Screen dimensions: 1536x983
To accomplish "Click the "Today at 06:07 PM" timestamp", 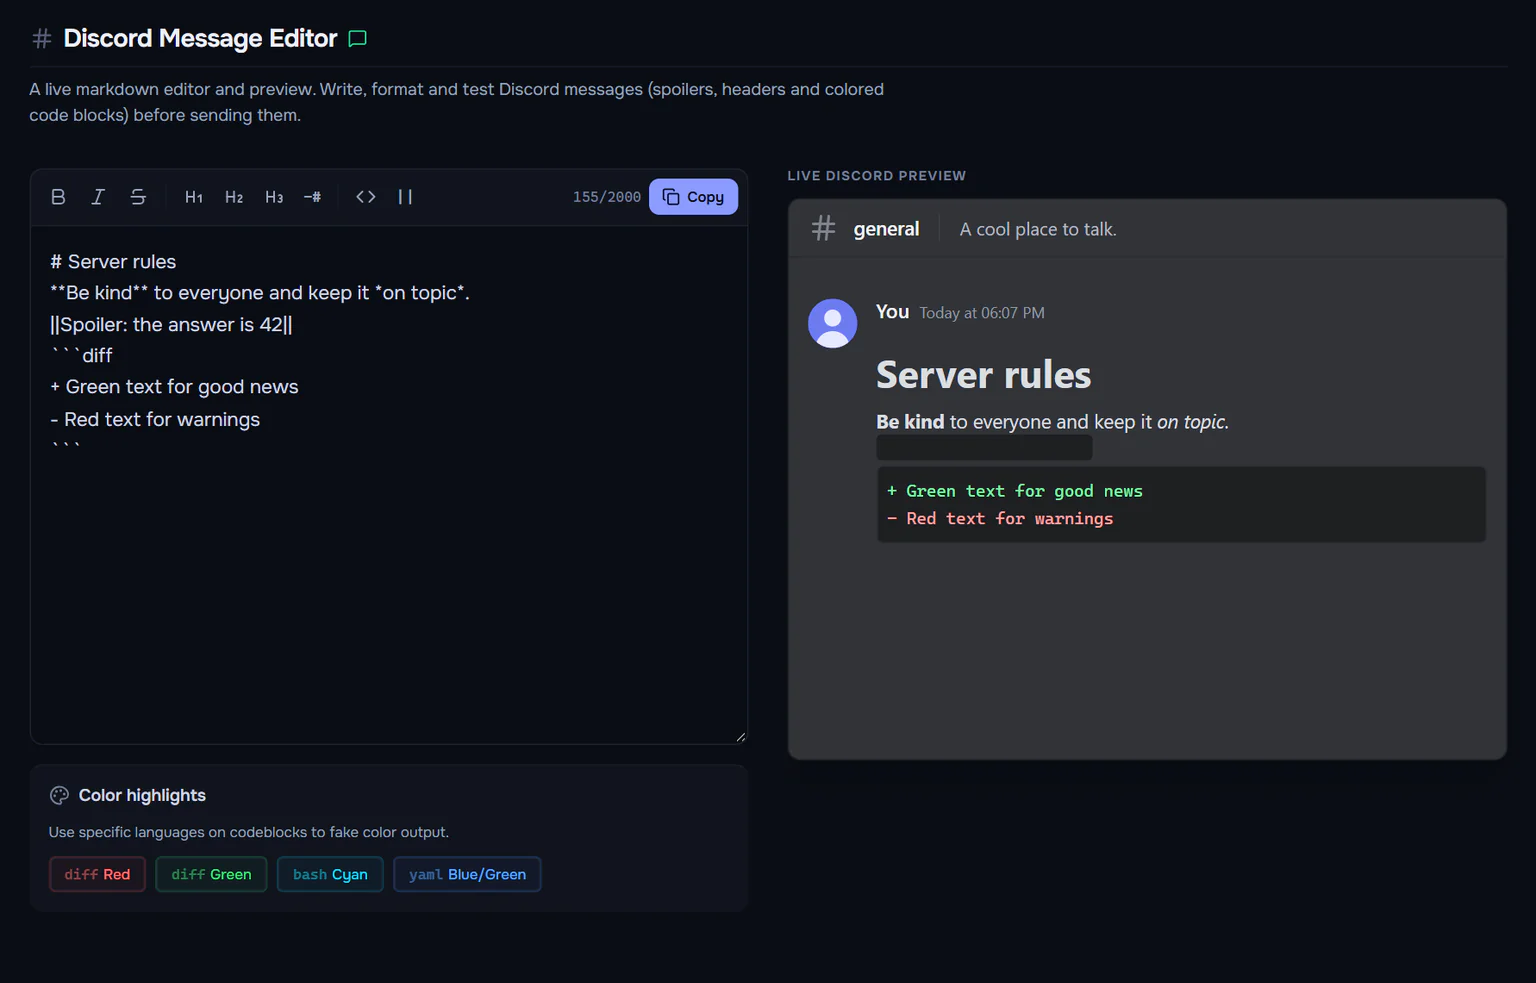I will click(x=982, y=313).
